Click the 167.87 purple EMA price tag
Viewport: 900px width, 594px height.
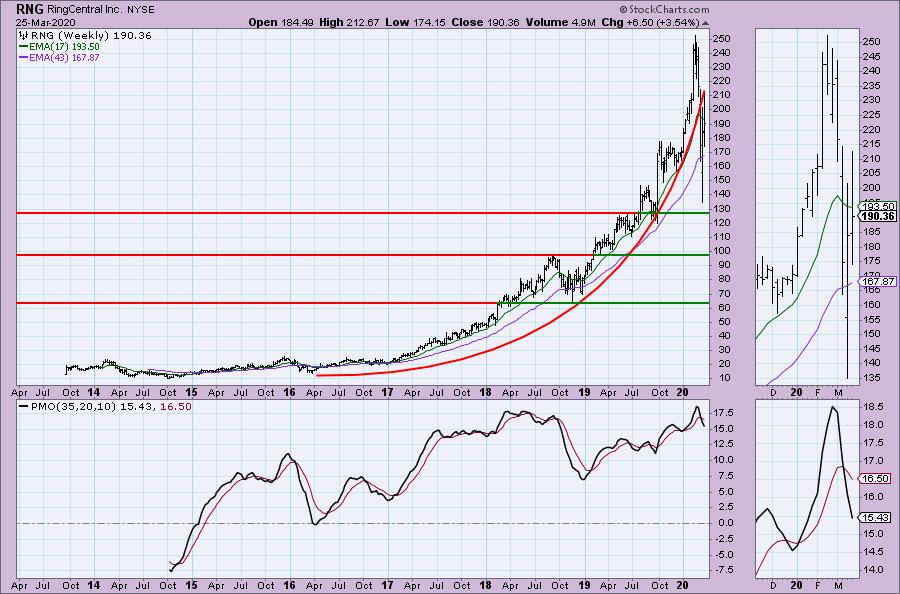point(878,282)
